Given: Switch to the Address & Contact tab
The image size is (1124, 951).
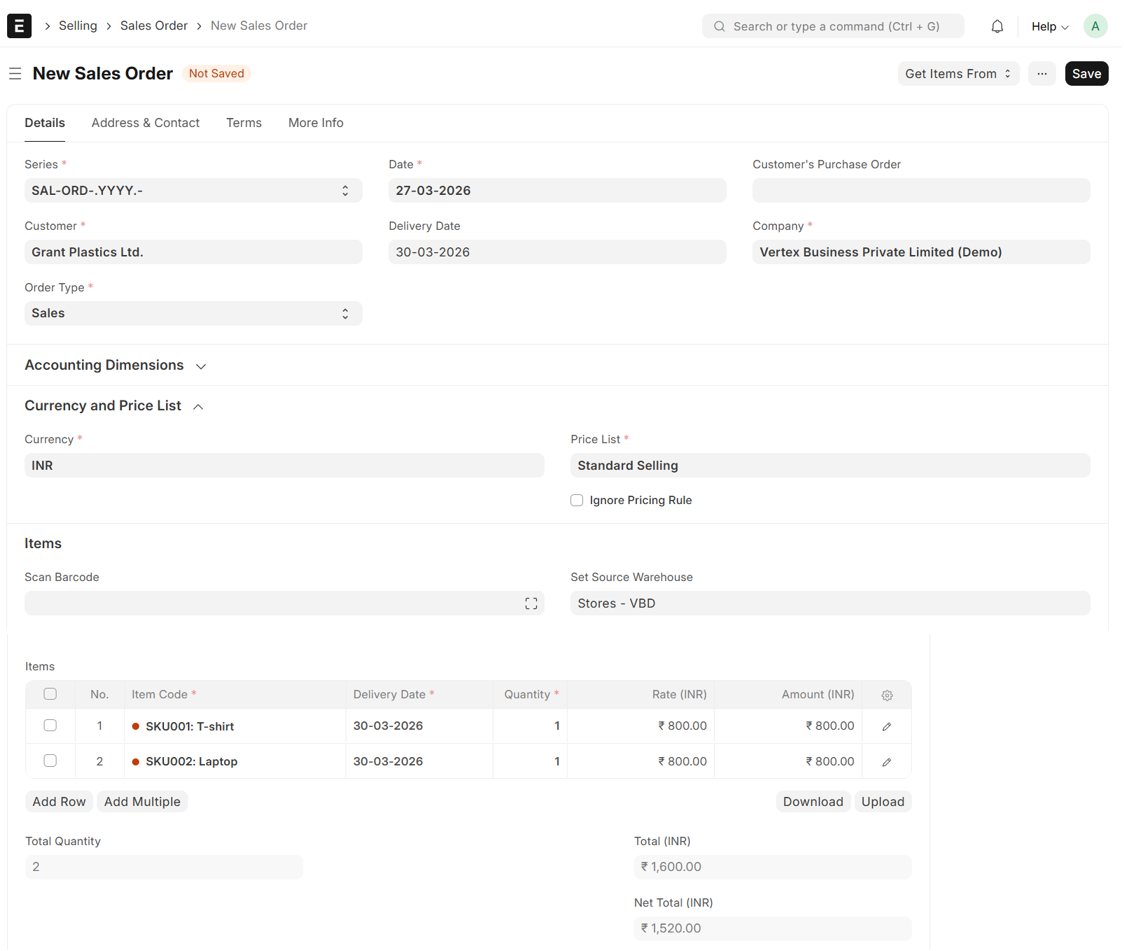Looking at the screenshot, I should coord(145,123).
